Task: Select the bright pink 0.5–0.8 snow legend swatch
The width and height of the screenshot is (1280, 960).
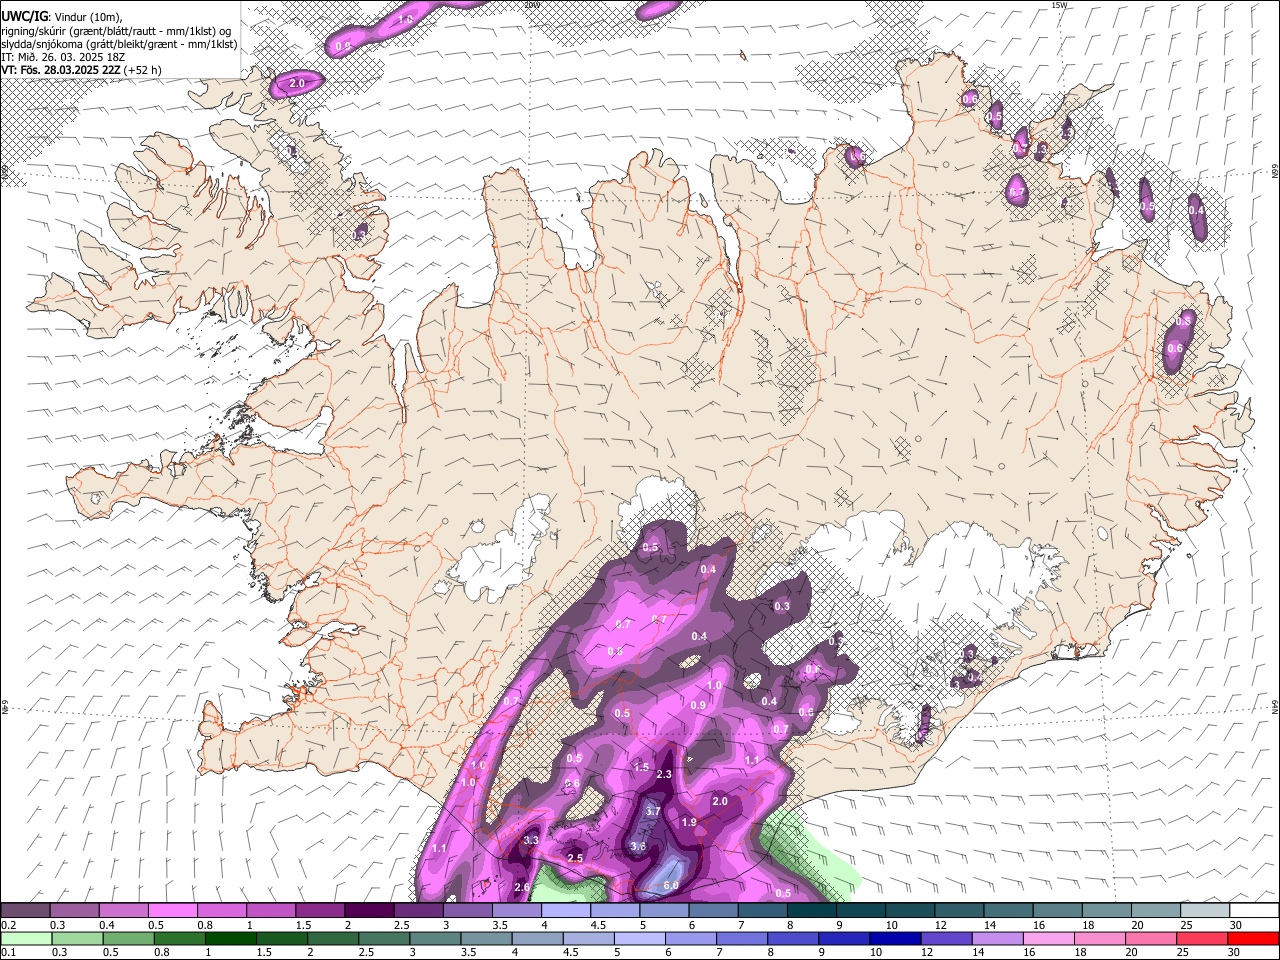Action: [173, 911]
